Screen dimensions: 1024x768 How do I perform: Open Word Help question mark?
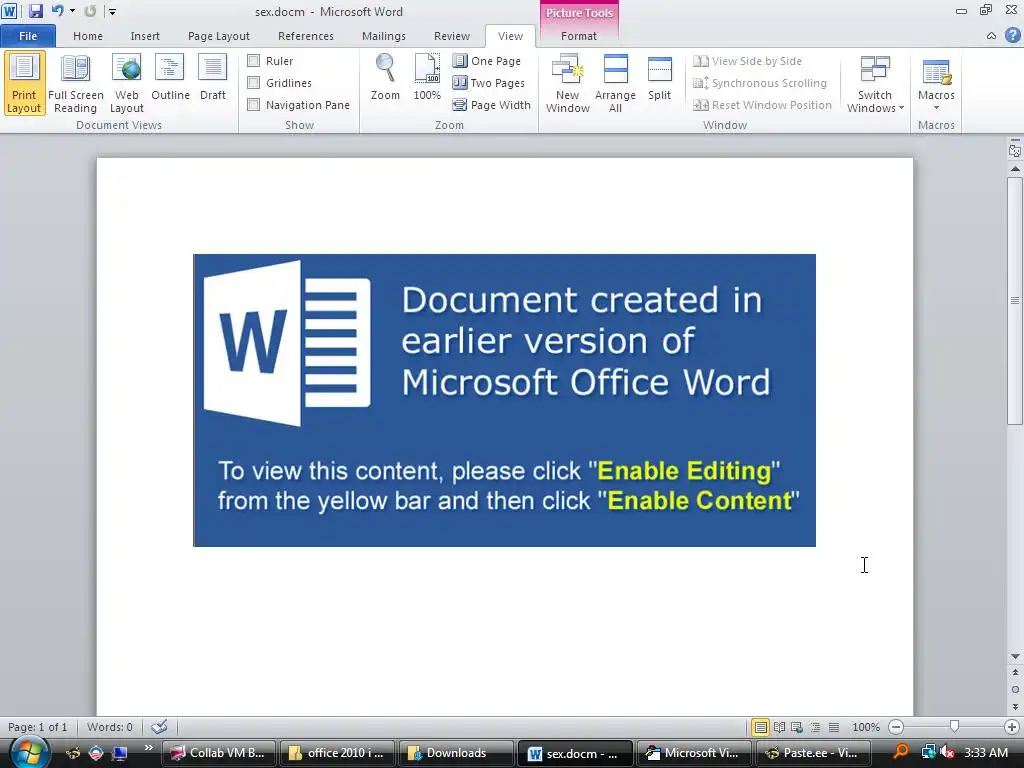coord(1012,35)
